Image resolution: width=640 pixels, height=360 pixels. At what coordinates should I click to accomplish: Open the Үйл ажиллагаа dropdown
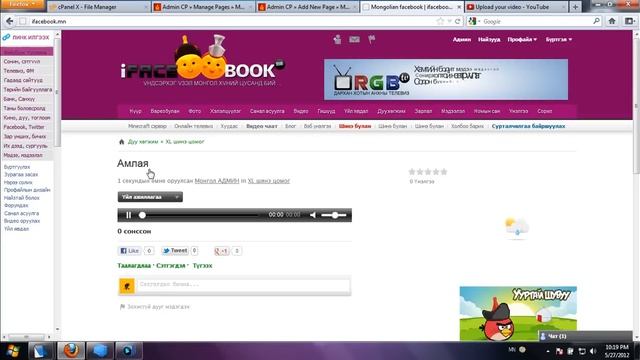pos(150,197)
